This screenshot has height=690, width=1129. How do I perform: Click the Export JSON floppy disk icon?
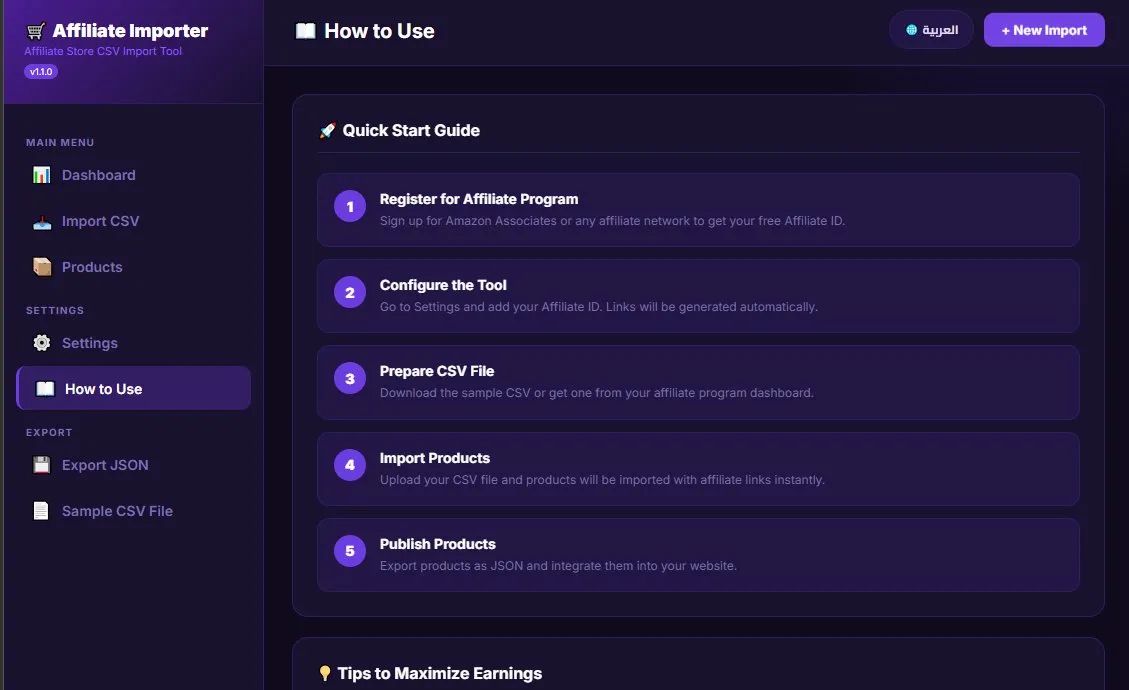pyautogui.click(x=41, y=465)
